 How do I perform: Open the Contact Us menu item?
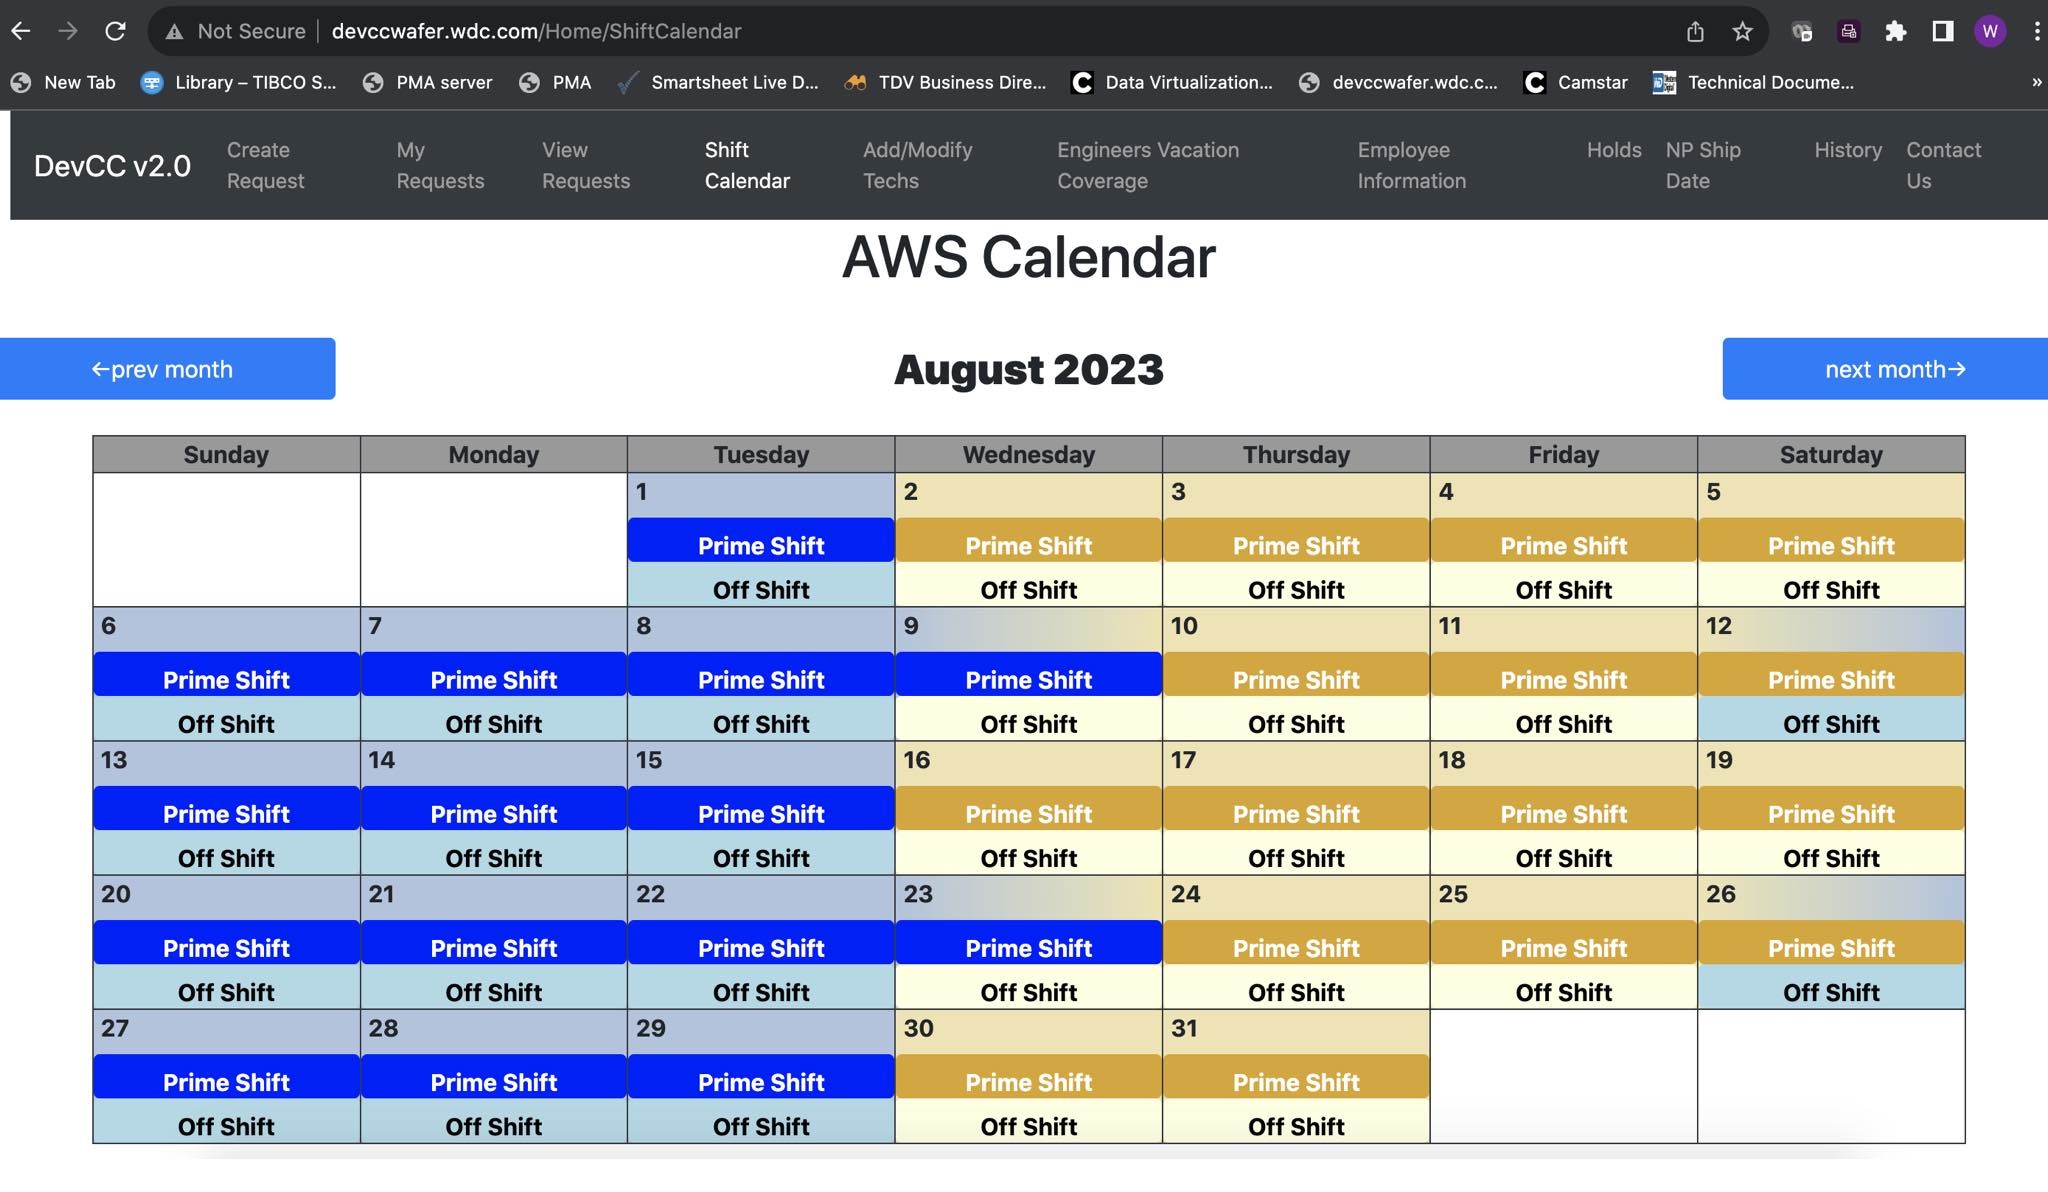1943,165
